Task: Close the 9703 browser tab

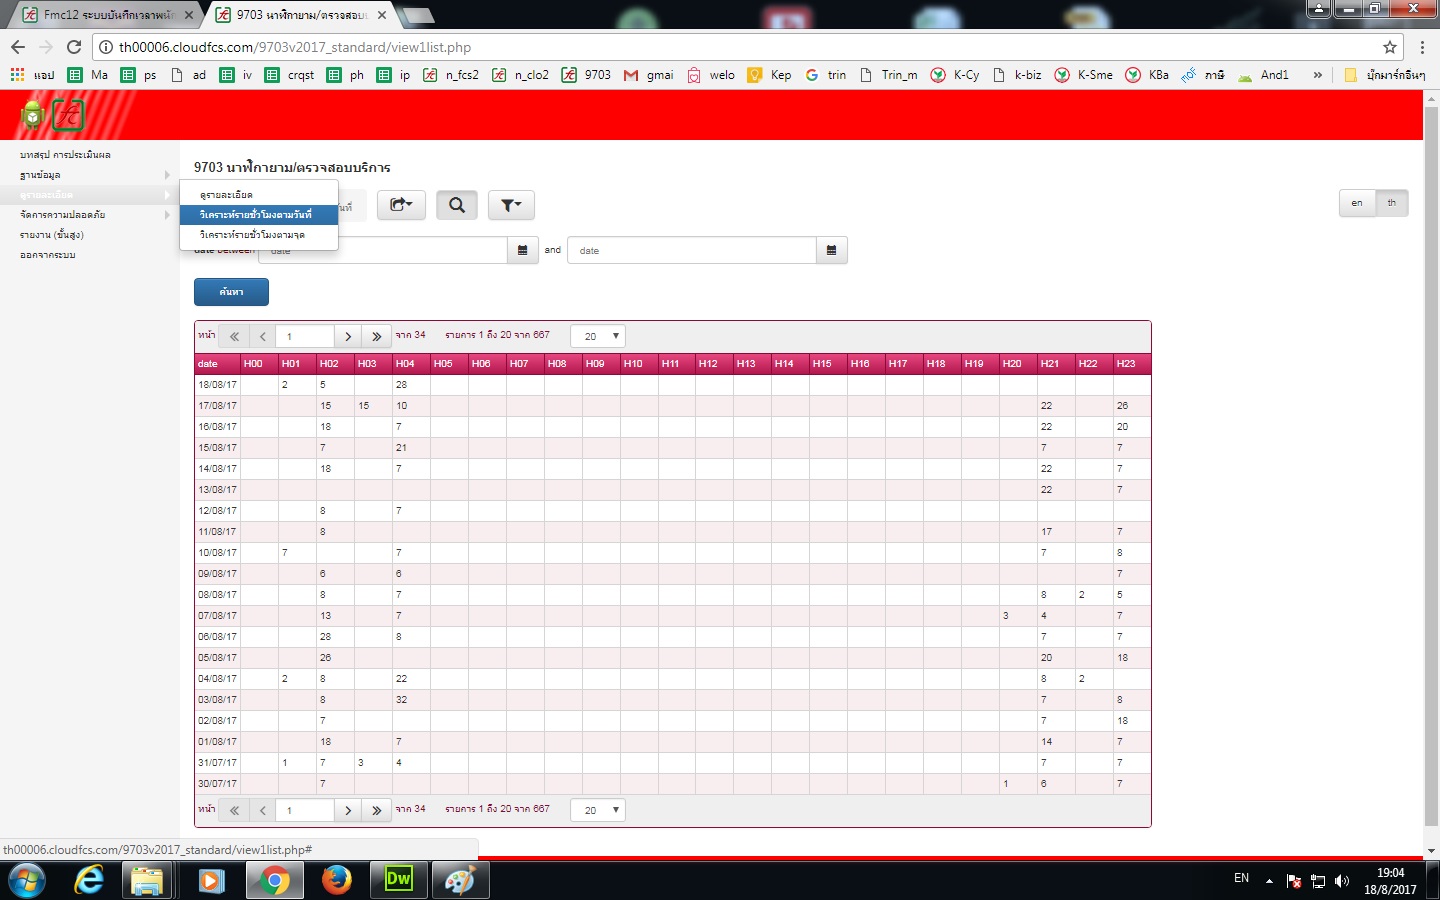Action: pos(382,15)
